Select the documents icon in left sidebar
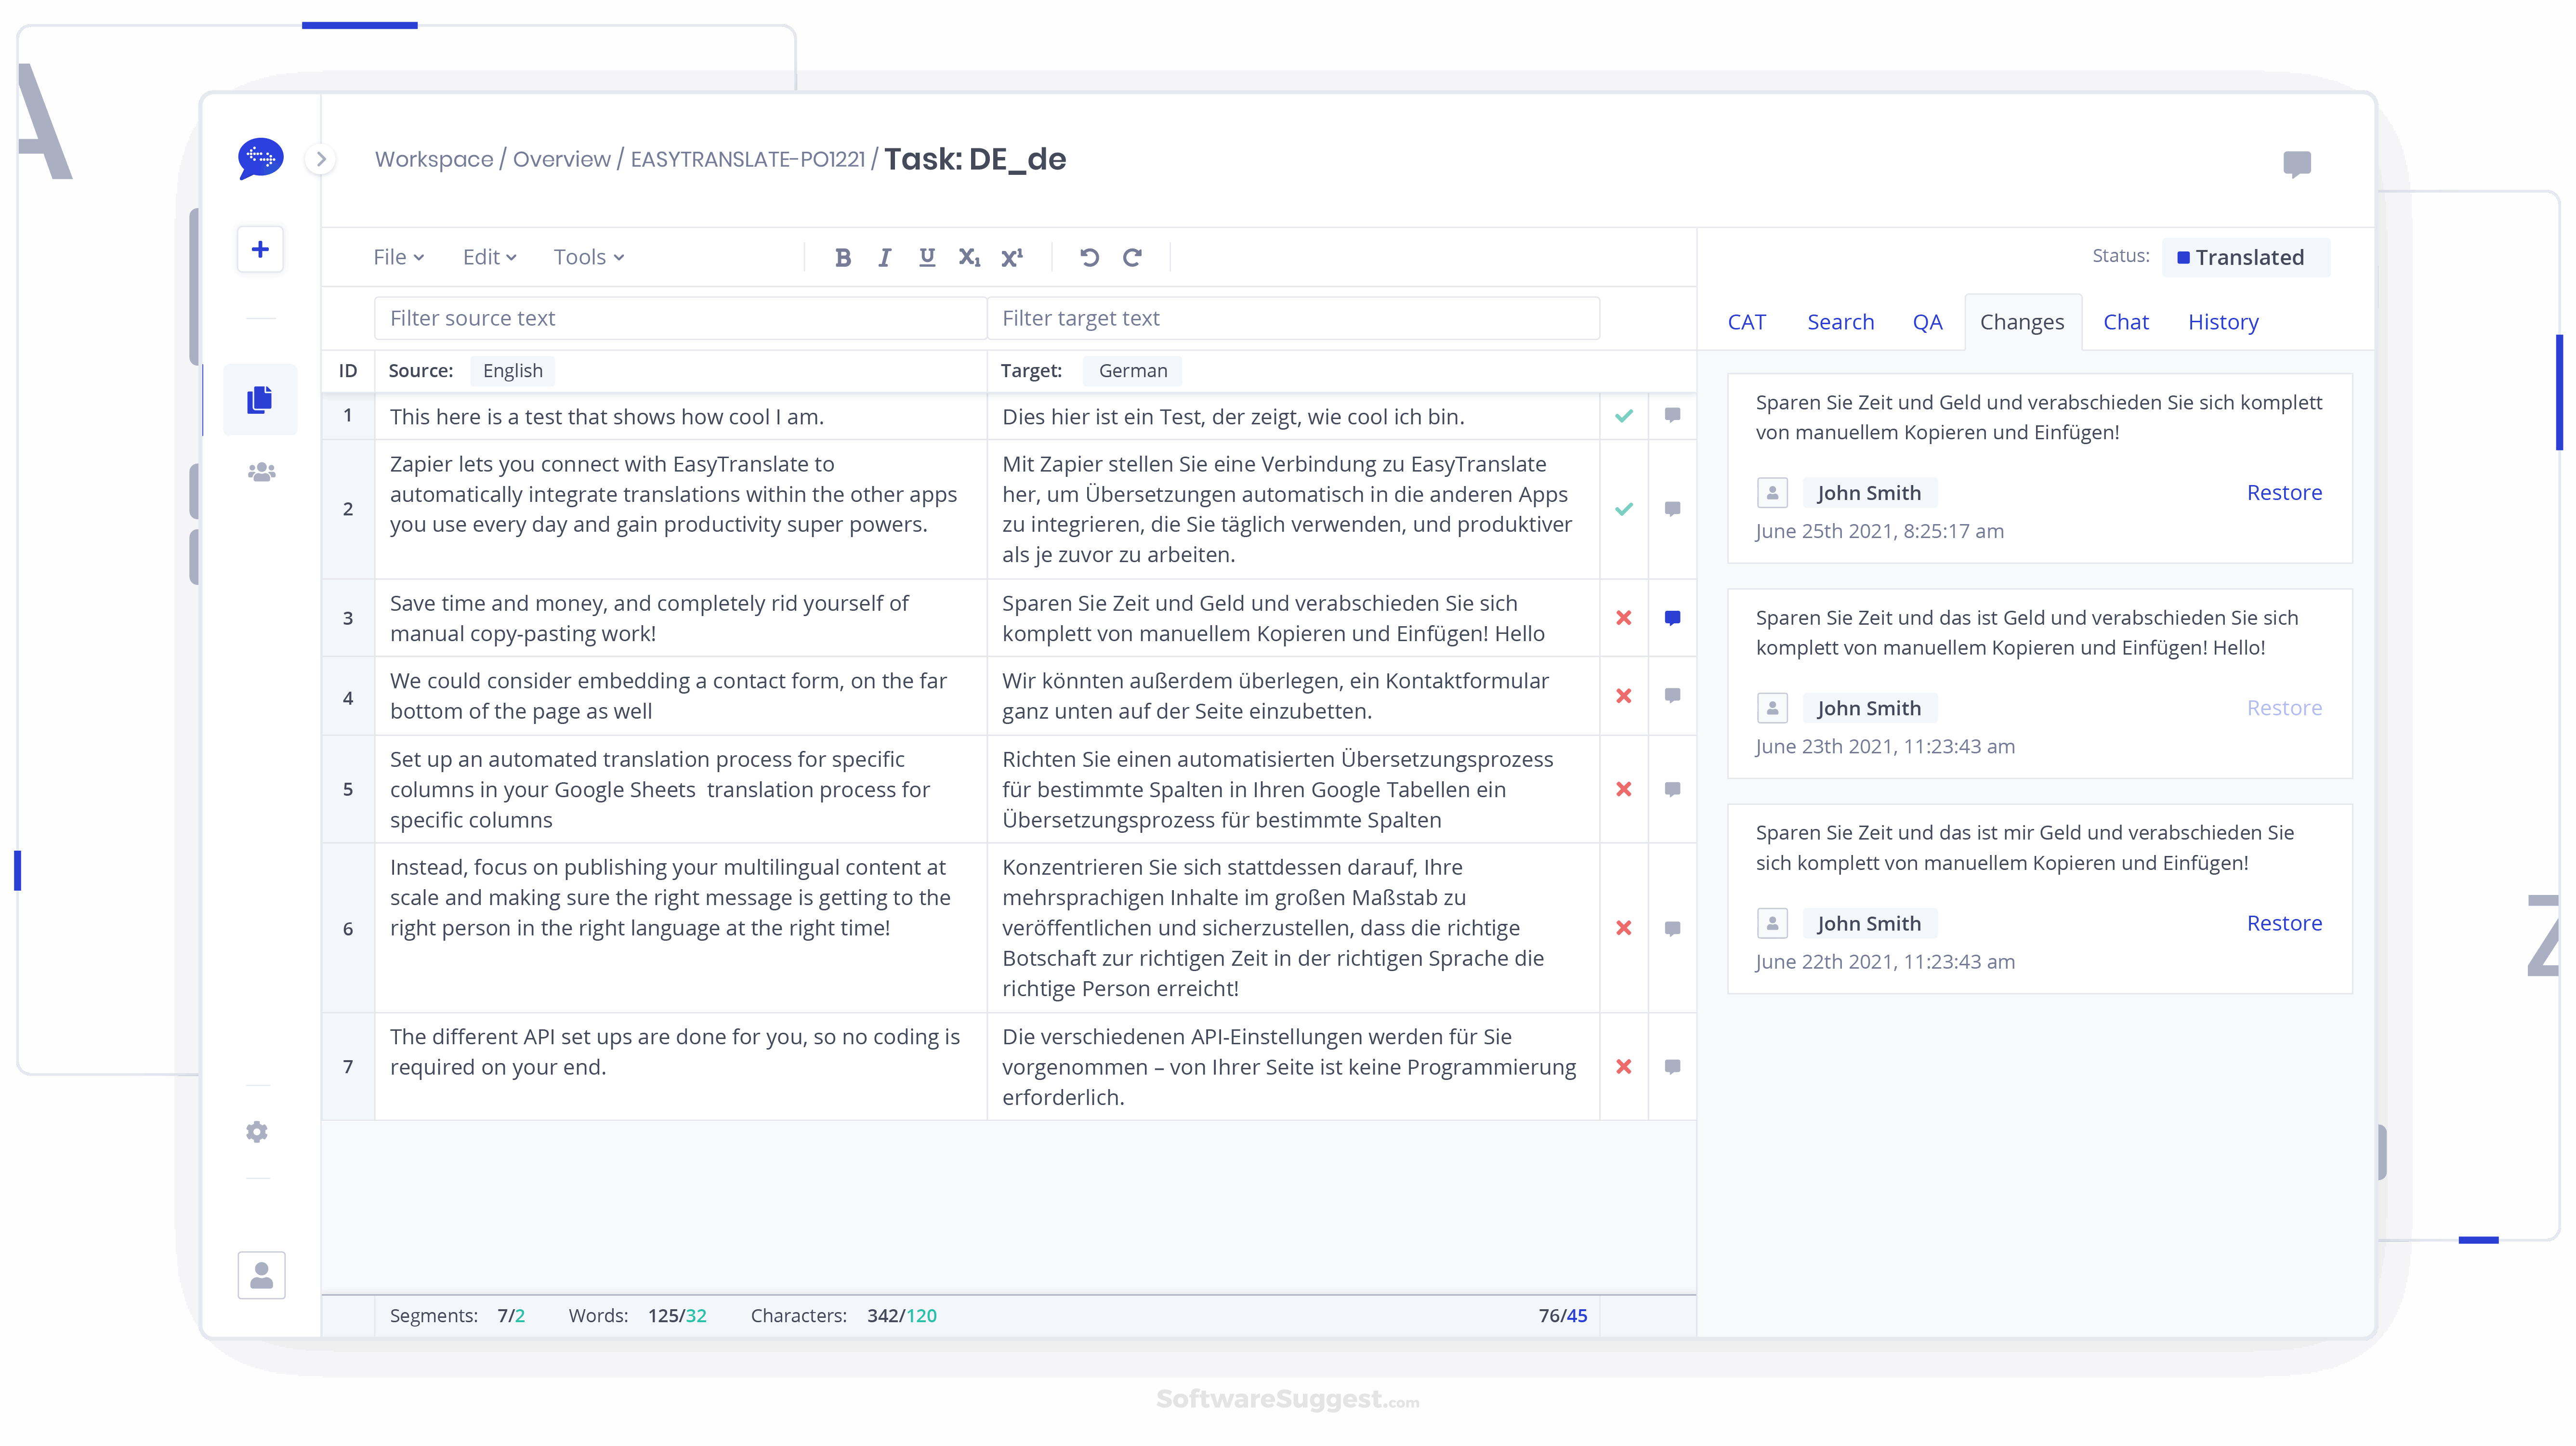 click(259, 399)
